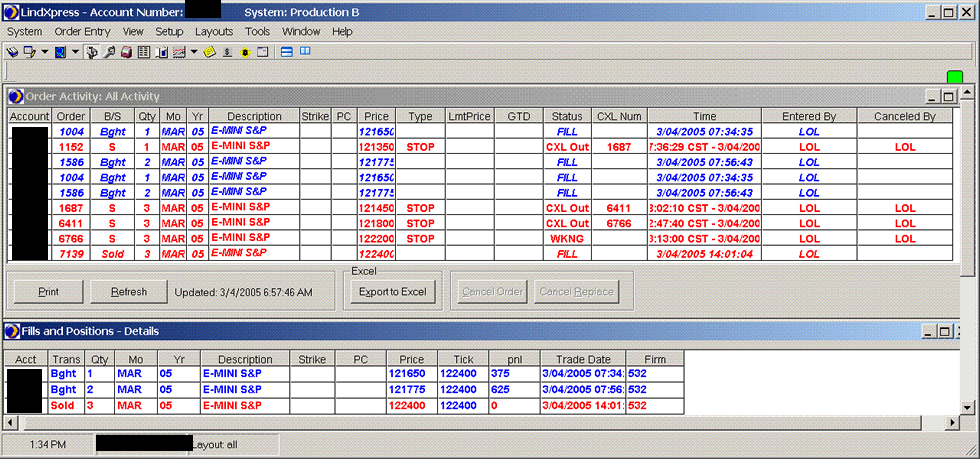The width and height of the screenshot is (980, 459).
Task: Click the pnl value 625
Action: 514,389
